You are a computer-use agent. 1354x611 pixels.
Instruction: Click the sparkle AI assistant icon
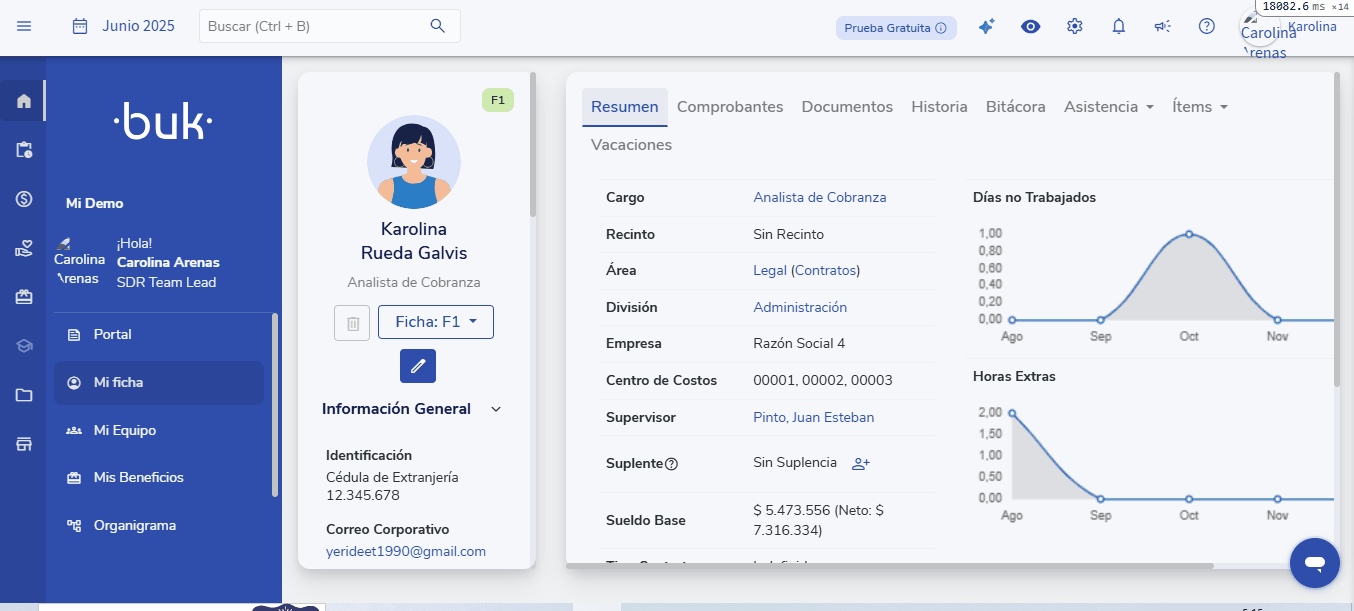[x=986, y=27]
